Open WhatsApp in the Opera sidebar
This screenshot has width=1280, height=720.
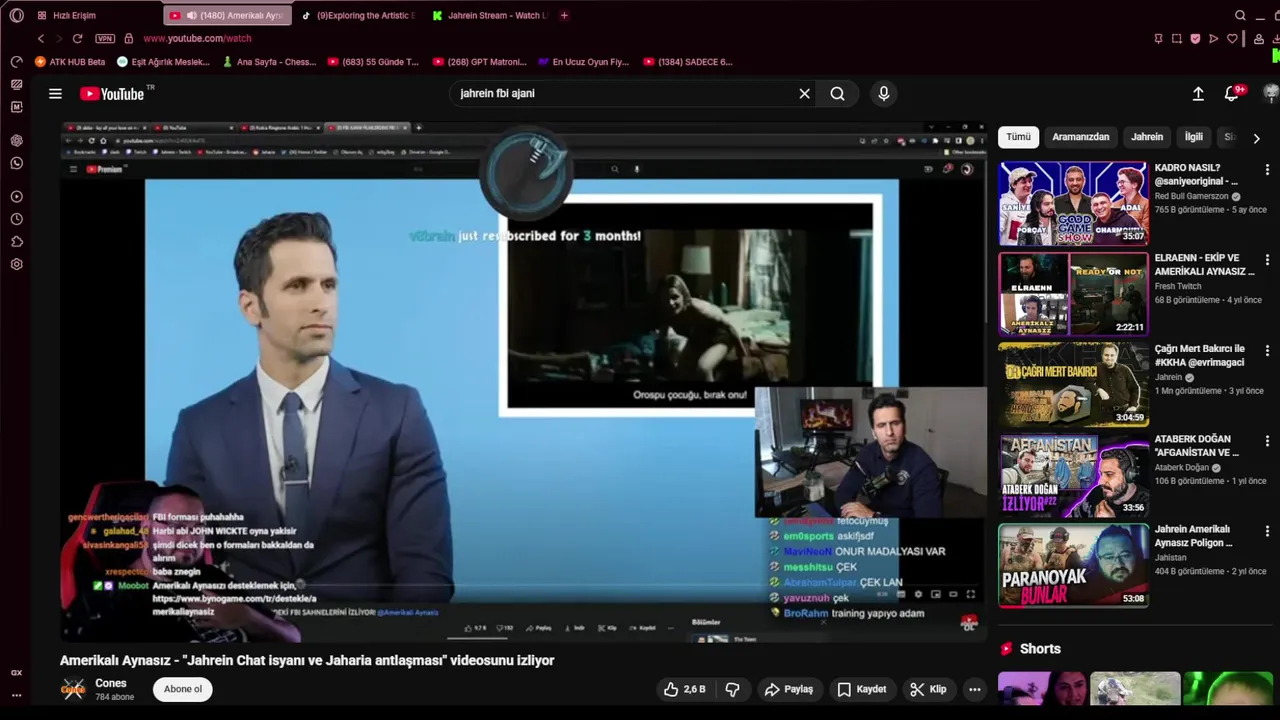(16, 162)
